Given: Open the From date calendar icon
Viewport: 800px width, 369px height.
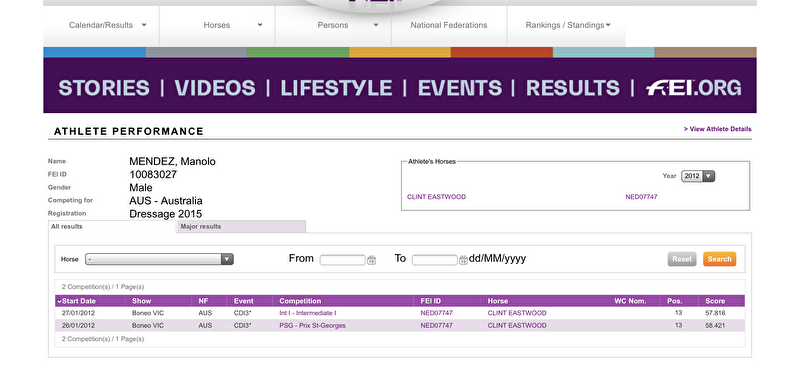Looking at the screenshot, I should point(371,260).
